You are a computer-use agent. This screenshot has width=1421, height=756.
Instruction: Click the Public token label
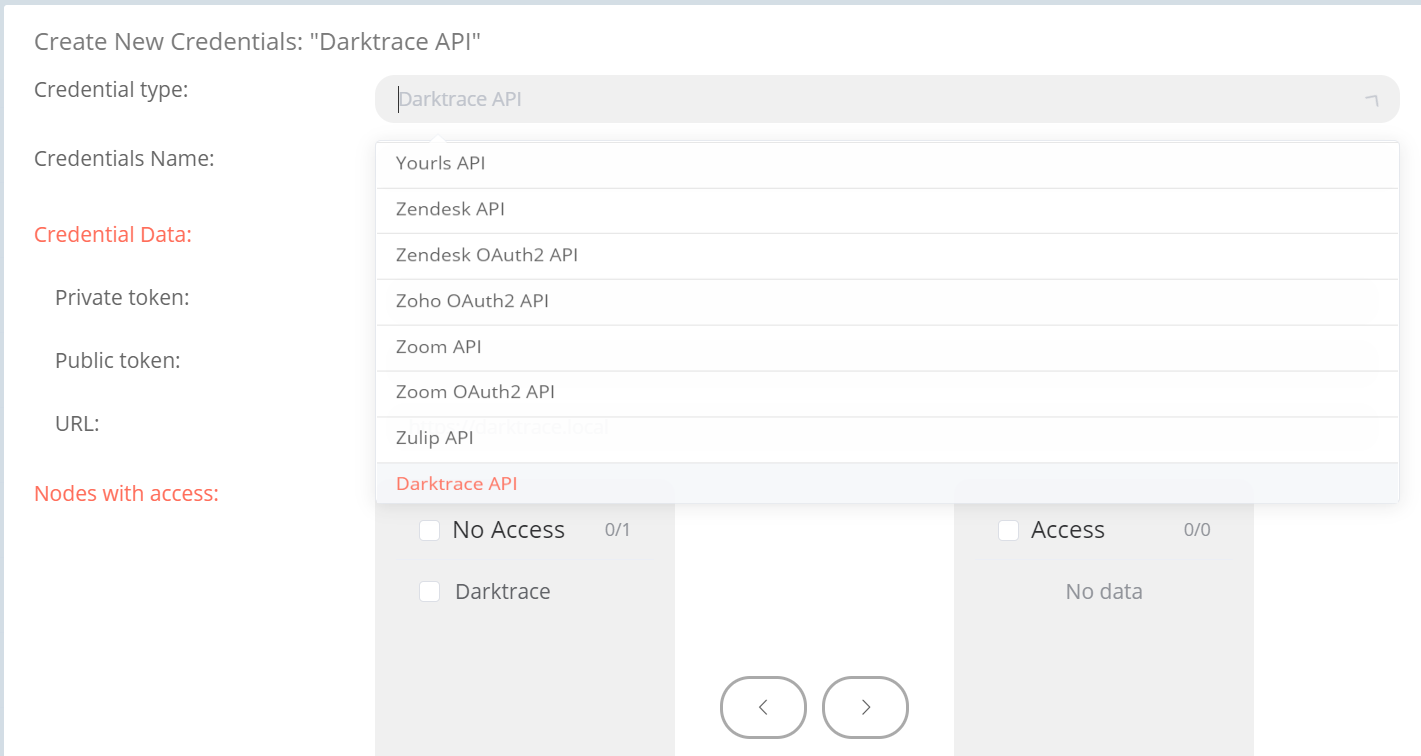[x=117, y=360]
